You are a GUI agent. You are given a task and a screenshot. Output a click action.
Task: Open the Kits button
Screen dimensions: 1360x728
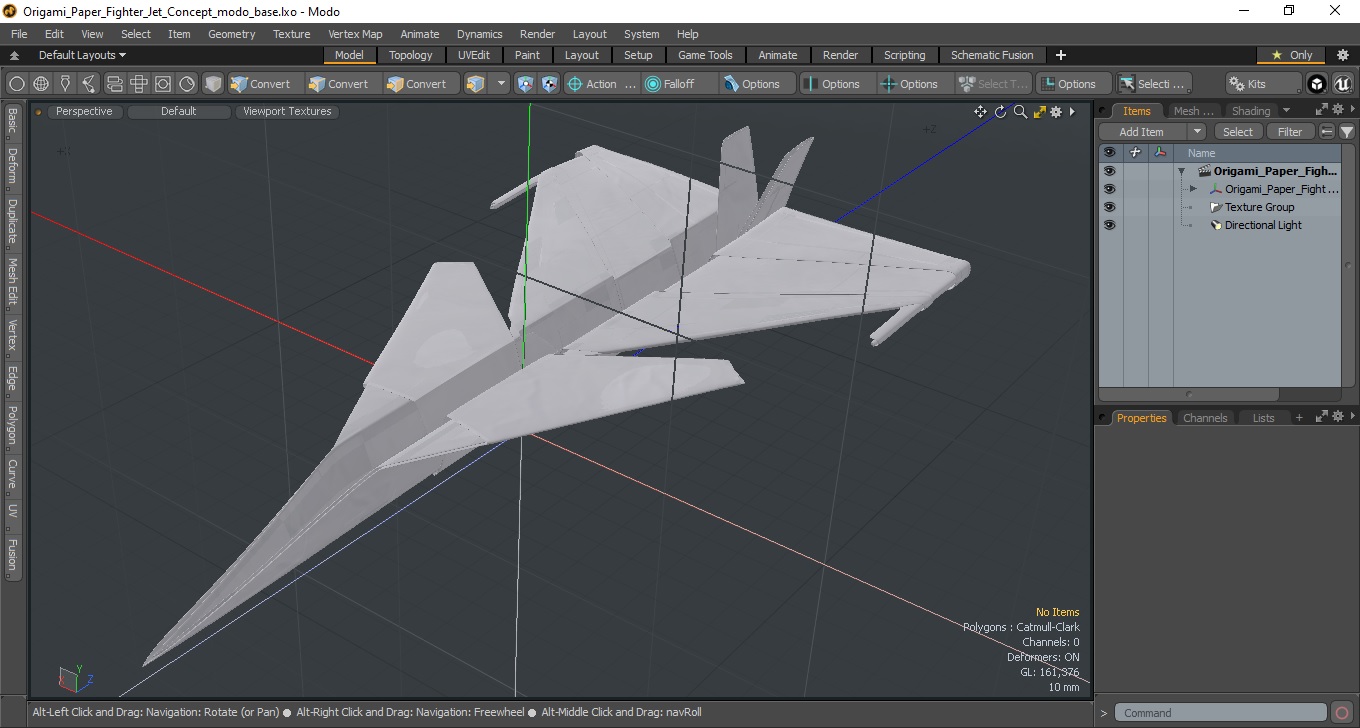(x=1265, y=84)
